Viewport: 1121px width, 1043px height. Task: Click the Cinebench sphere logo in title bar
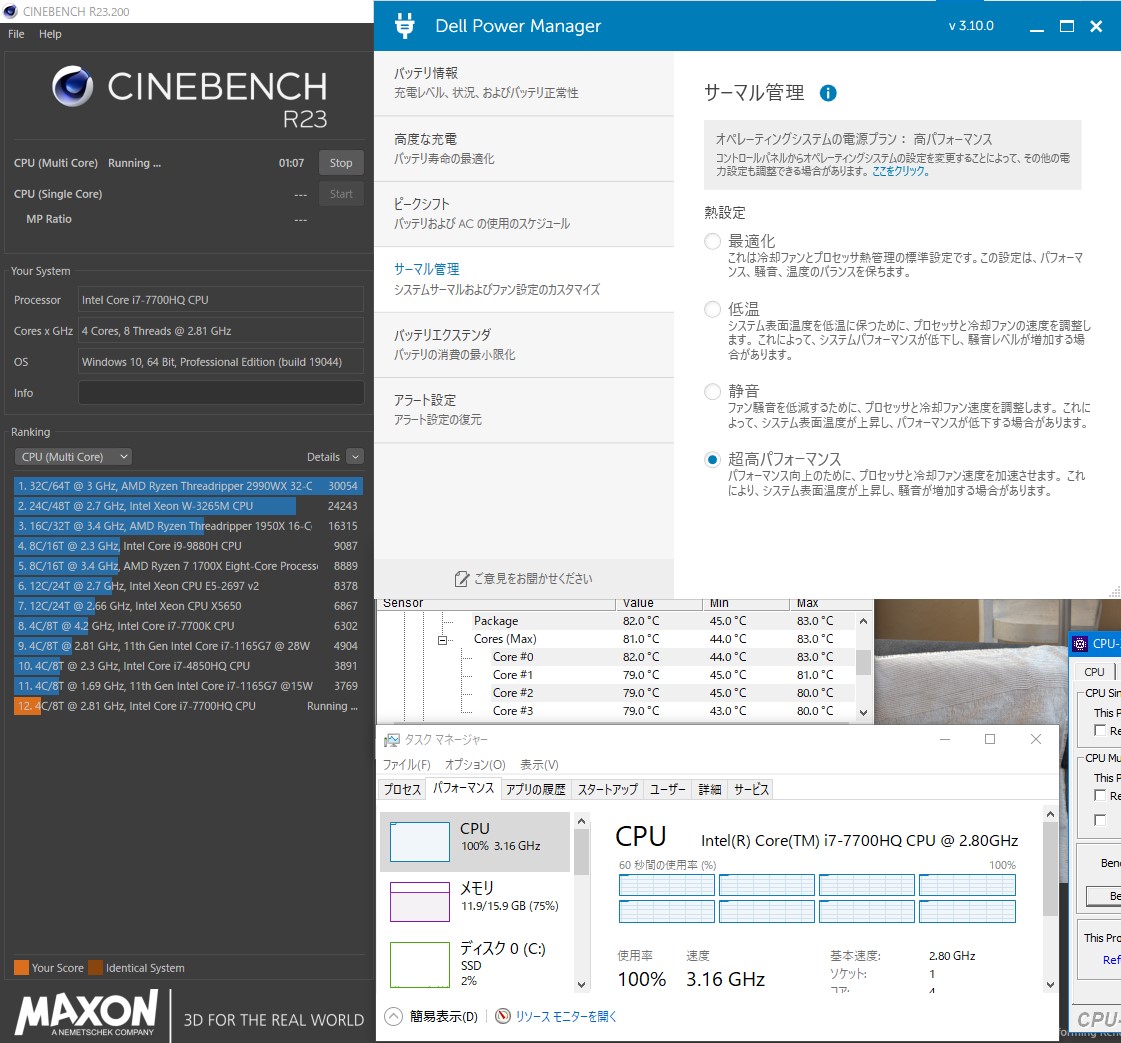[11, 11]
